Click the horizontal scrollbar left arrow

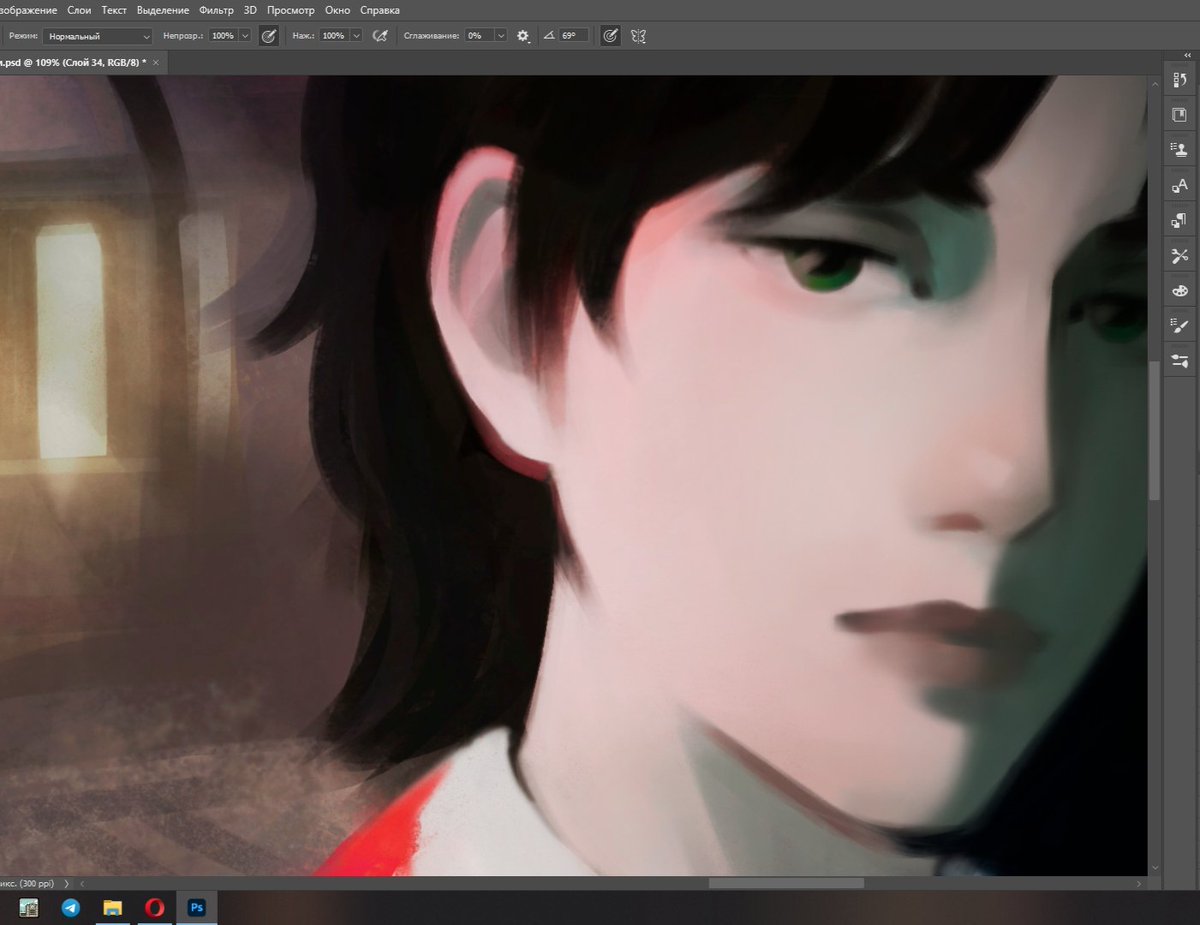coord(83,884)
